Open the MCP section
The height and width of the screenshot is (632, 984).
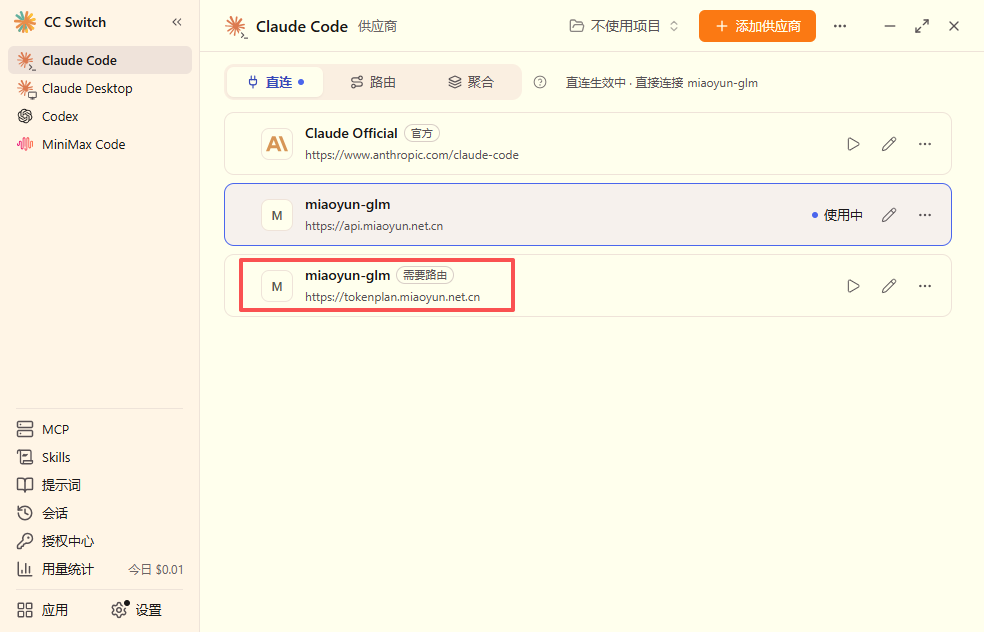(100, 429)
